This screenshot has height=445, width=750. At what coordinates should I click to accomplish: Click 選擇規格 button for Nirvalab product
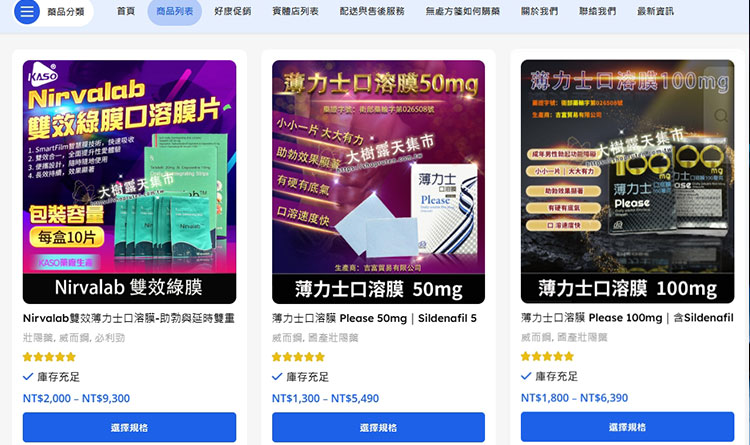130,427
